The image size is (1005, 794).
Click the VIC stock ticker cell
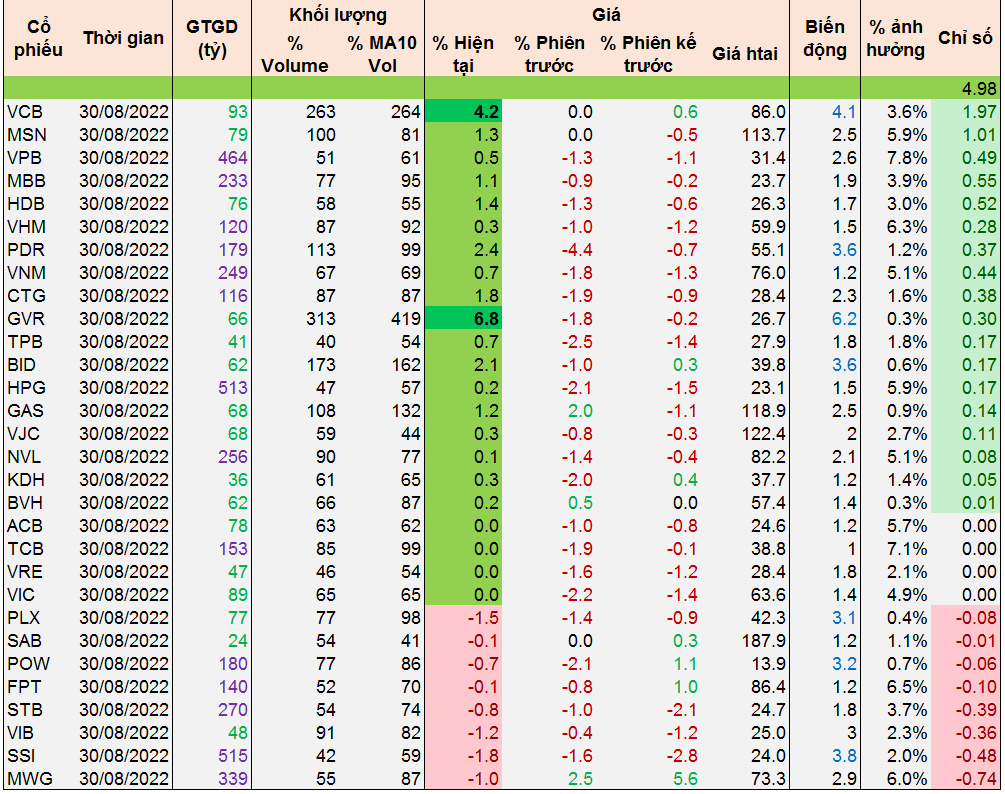[21, 595]
